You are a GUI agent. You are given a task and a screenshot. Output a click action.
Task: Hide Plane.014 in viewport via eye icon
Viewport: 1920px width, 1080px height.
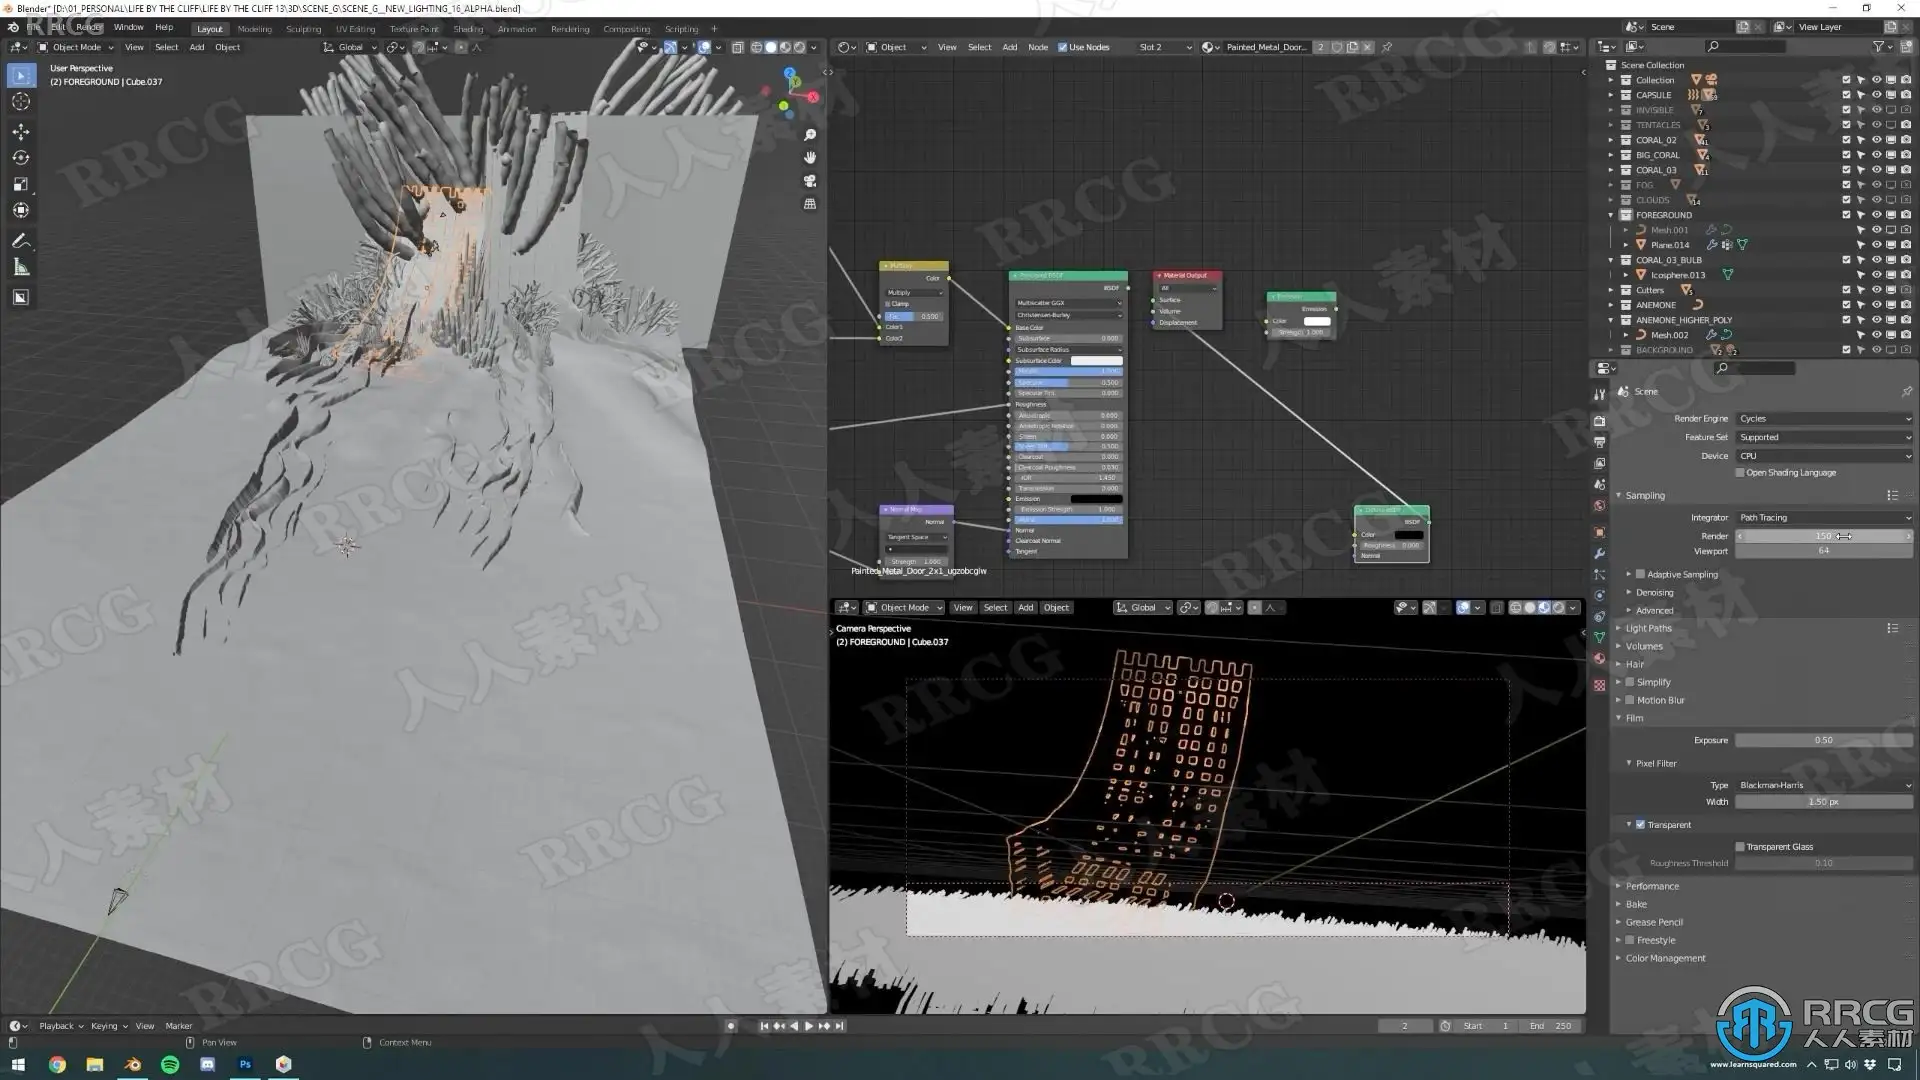[x=1876, y=245]
